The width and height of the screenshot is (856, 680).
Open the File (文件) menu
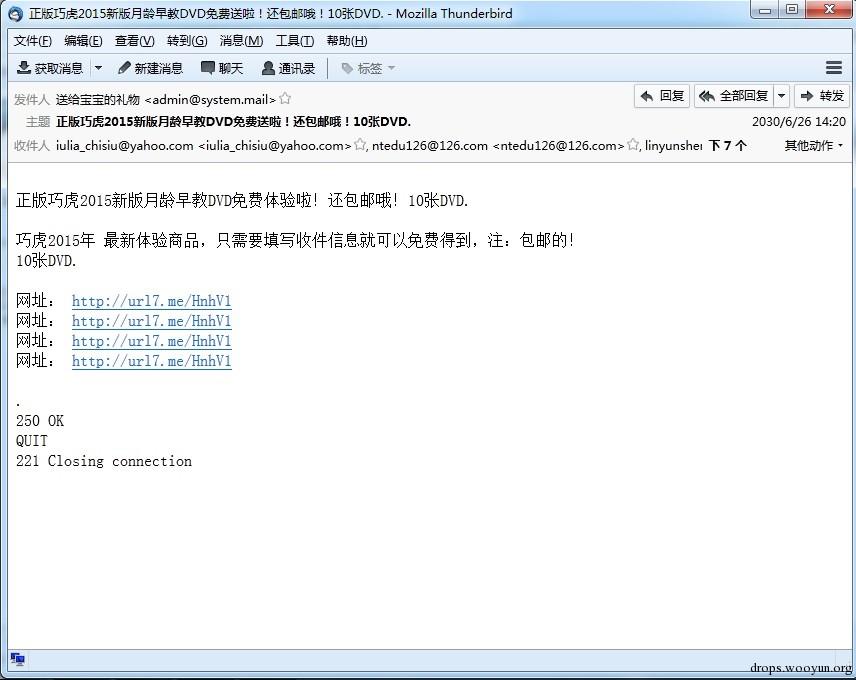click(x=33, y=41)
